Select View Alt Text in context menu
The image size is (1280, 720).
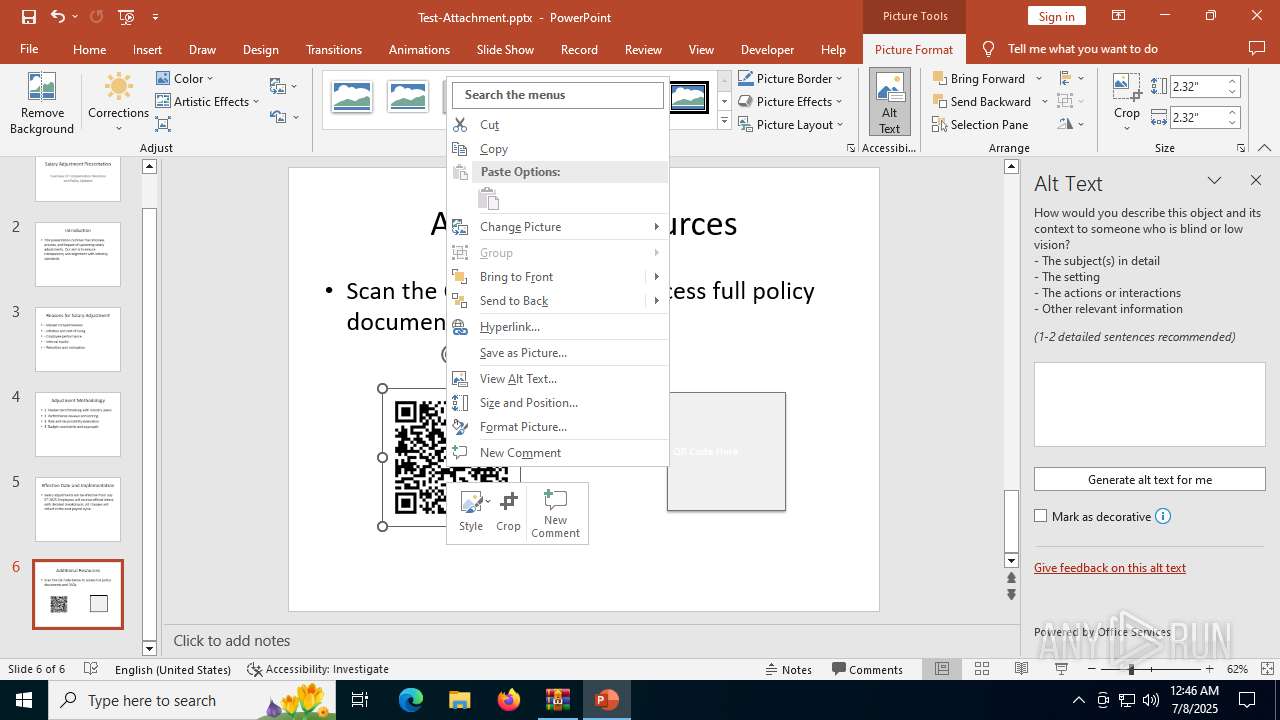tap(557, 378)
